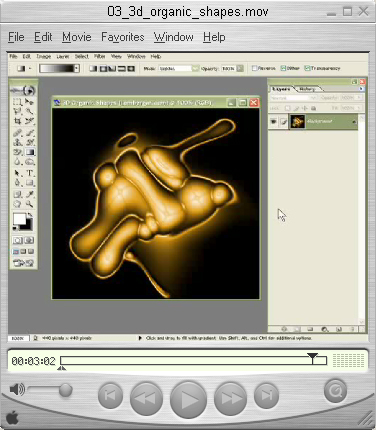Click the round QuickTime Q button

pos(335,390)
